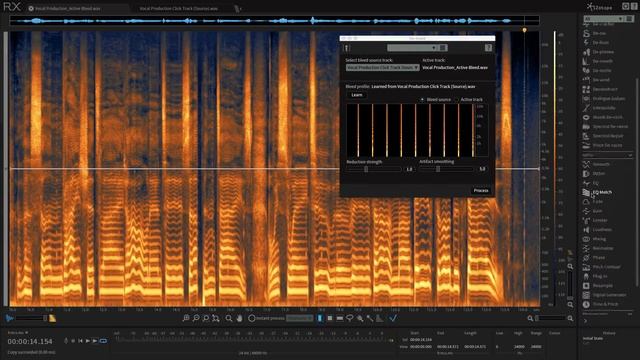The width and height of the screenshot is (640, 360).
Task: Open the Signal Generator module
Action: 609,295
